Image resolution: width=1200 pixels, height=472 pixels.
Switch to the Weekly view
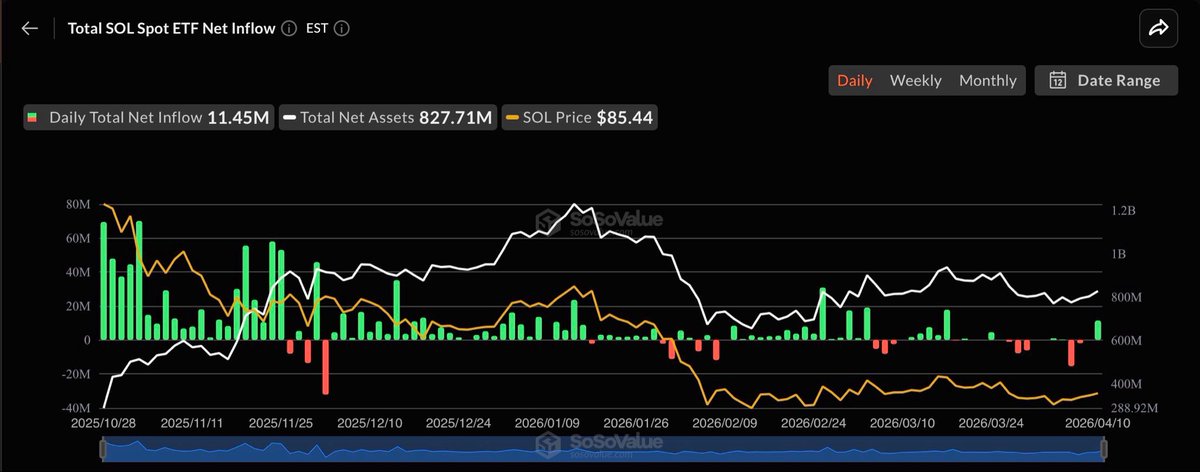click(x=915, y=81)
